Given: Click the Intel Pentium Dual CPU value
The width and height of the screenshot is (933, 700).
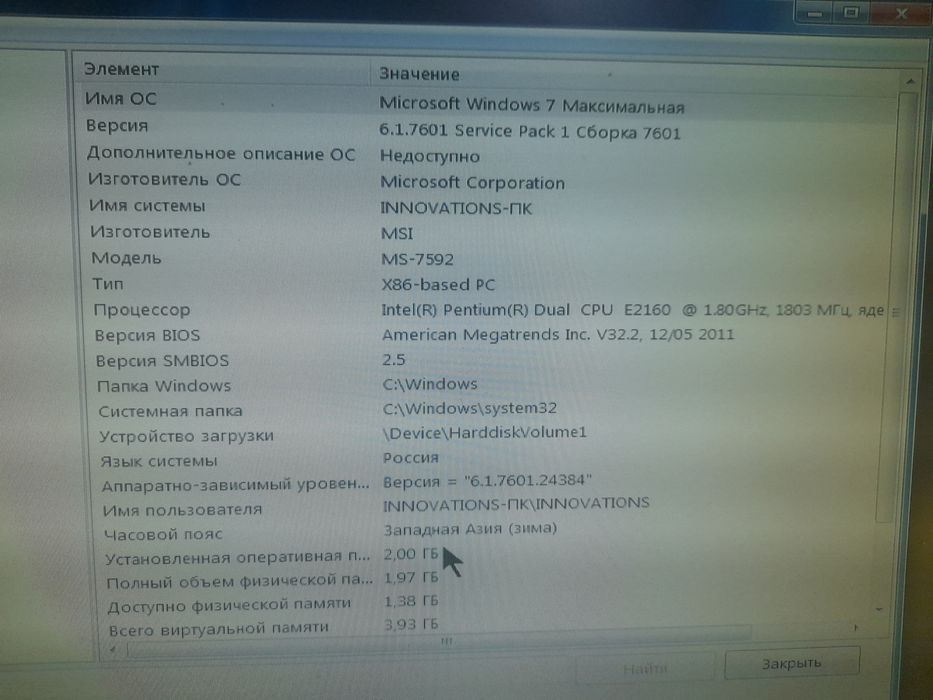Looking at the screenshot, I should [x=632, y=310].
